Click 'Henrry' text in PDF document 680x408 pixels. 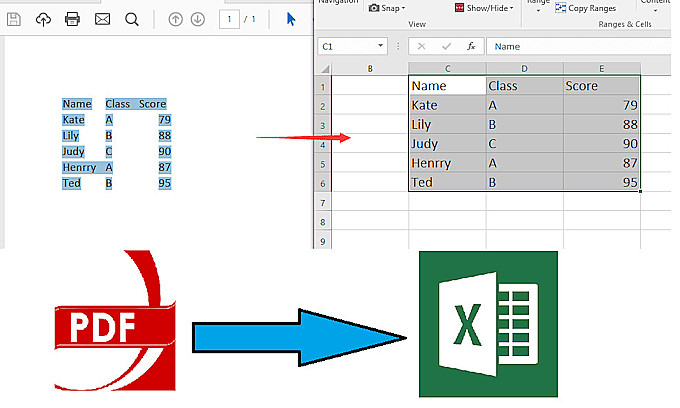79,167
